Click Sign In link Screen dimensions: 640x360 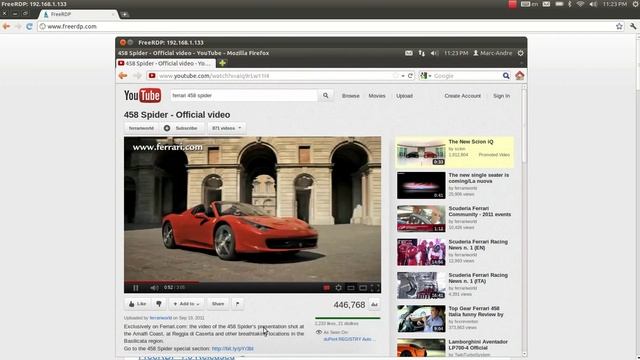click(501, 96)
